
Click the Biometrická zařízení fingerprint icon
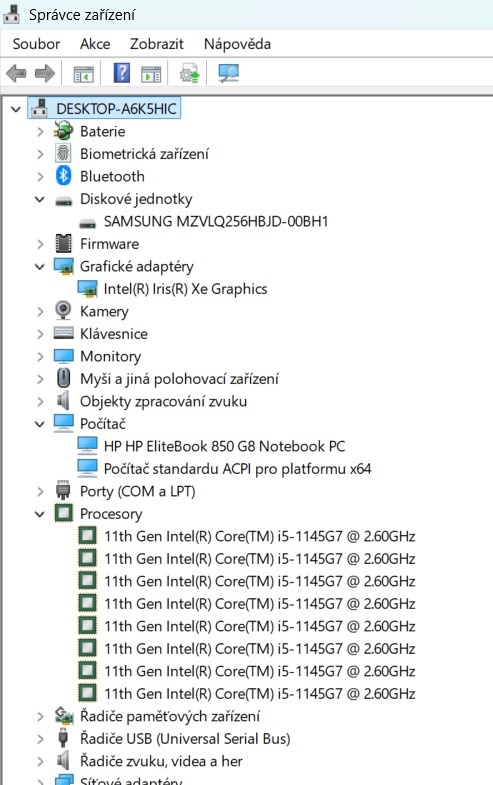[x=63, y=154]
